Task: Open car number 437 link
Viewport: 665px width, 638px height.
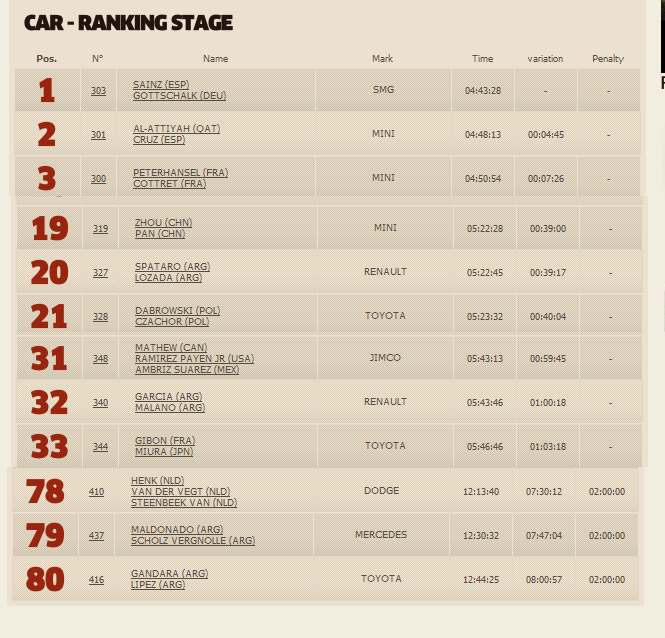Action: (96, 536)
